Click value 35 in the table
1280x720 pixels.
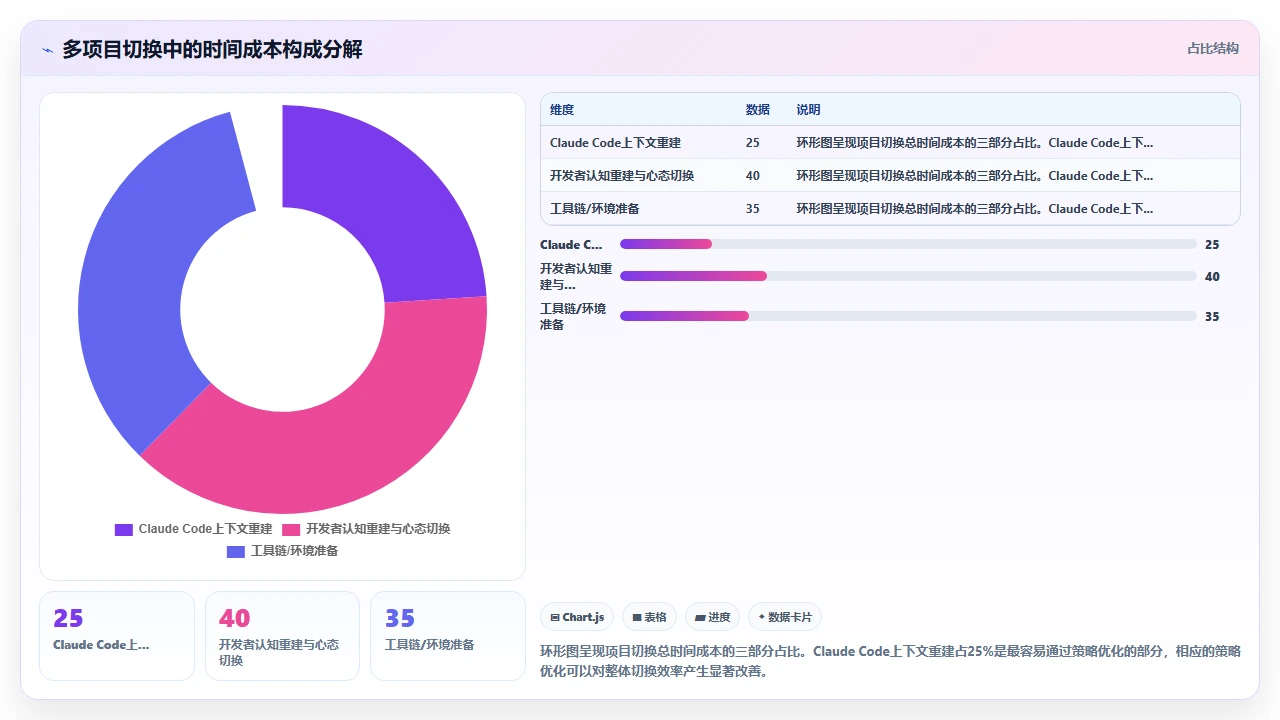[x=753, y=209]
